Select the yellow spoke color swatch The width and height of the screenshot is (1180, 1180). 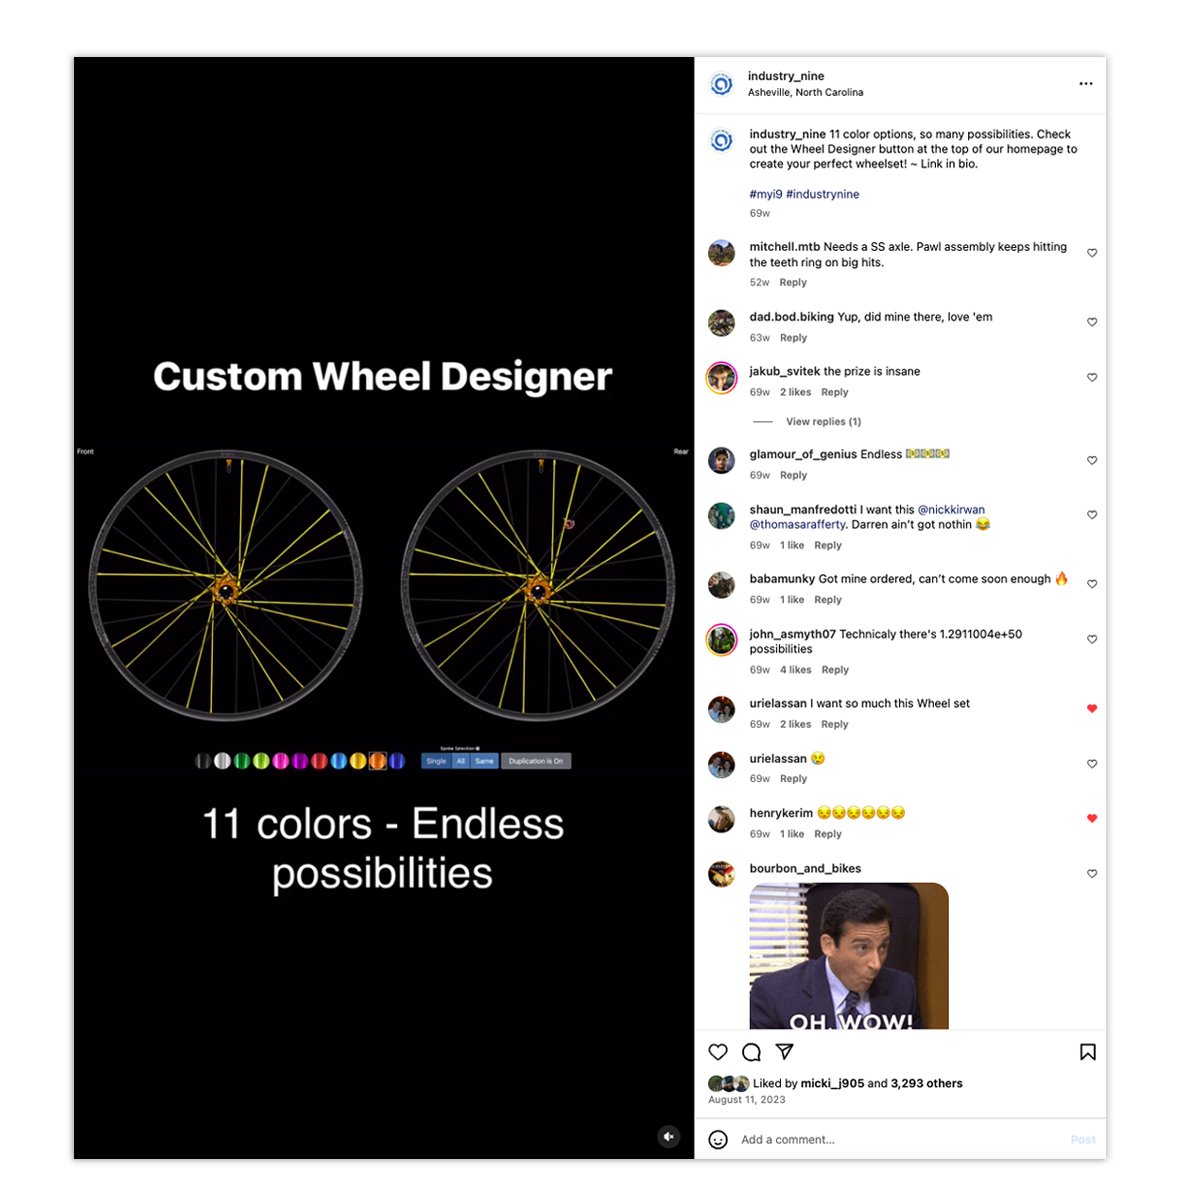[357, 761]
